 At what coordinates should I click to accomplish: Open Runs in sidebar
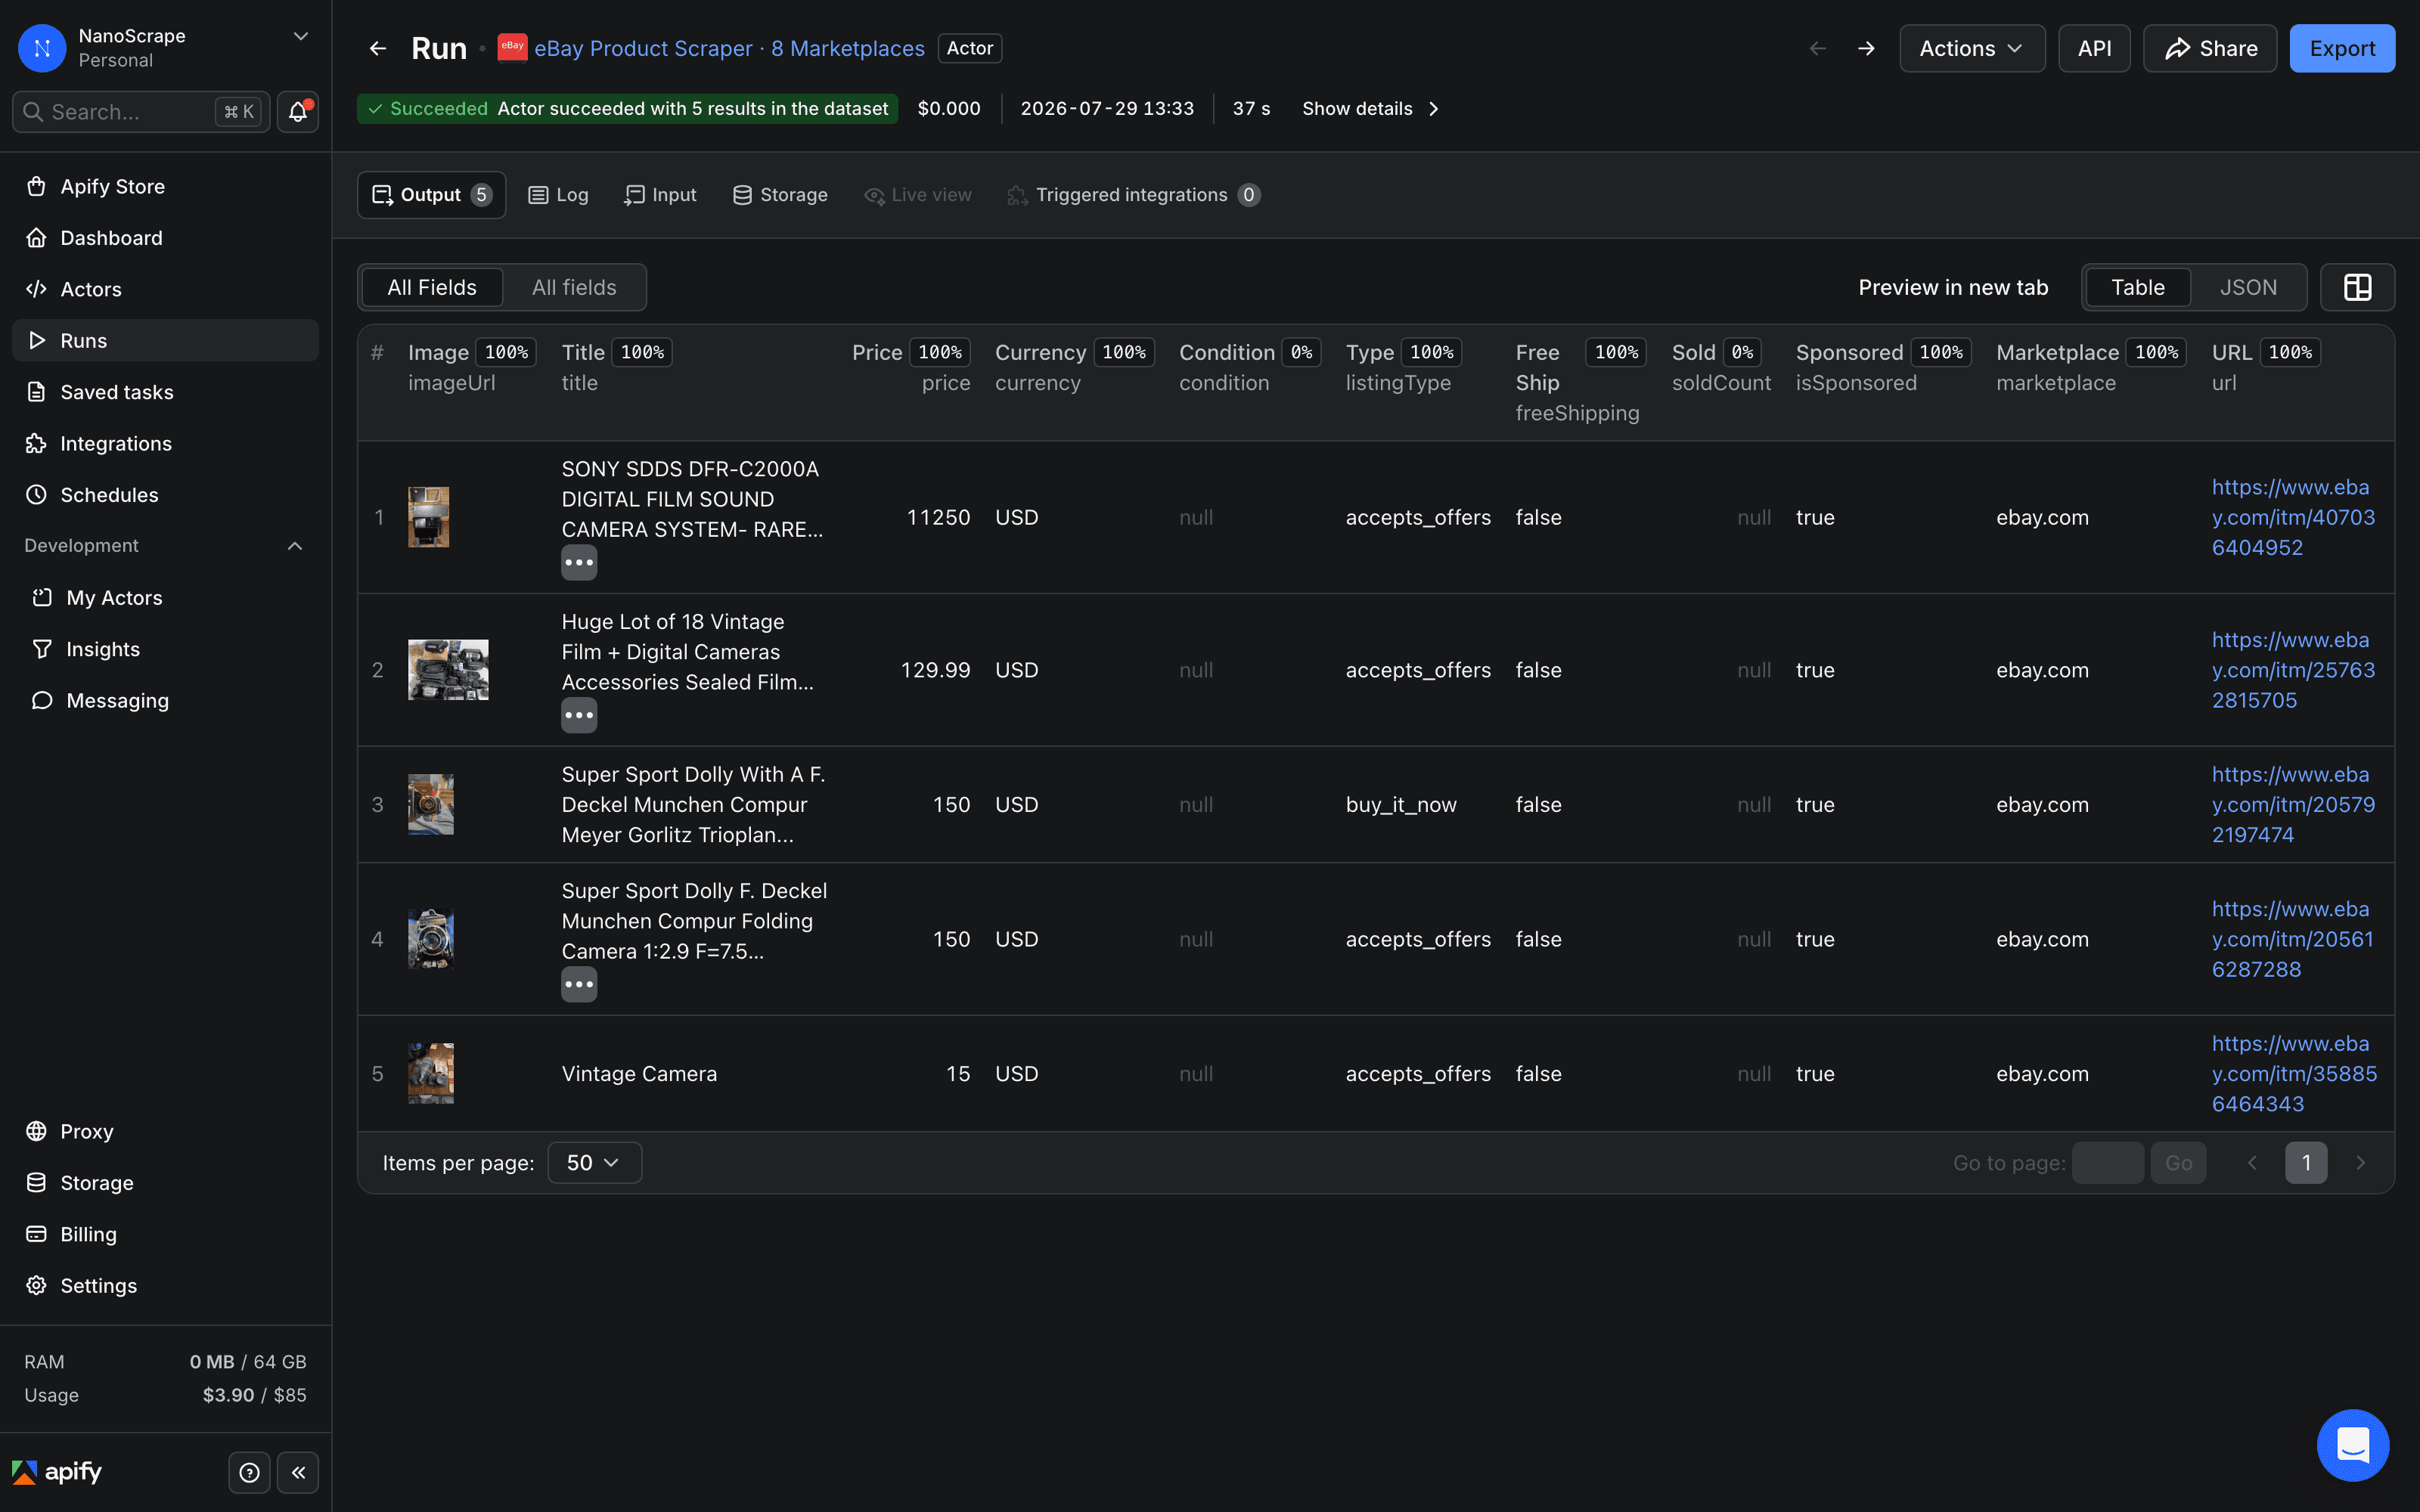point(165,341)
